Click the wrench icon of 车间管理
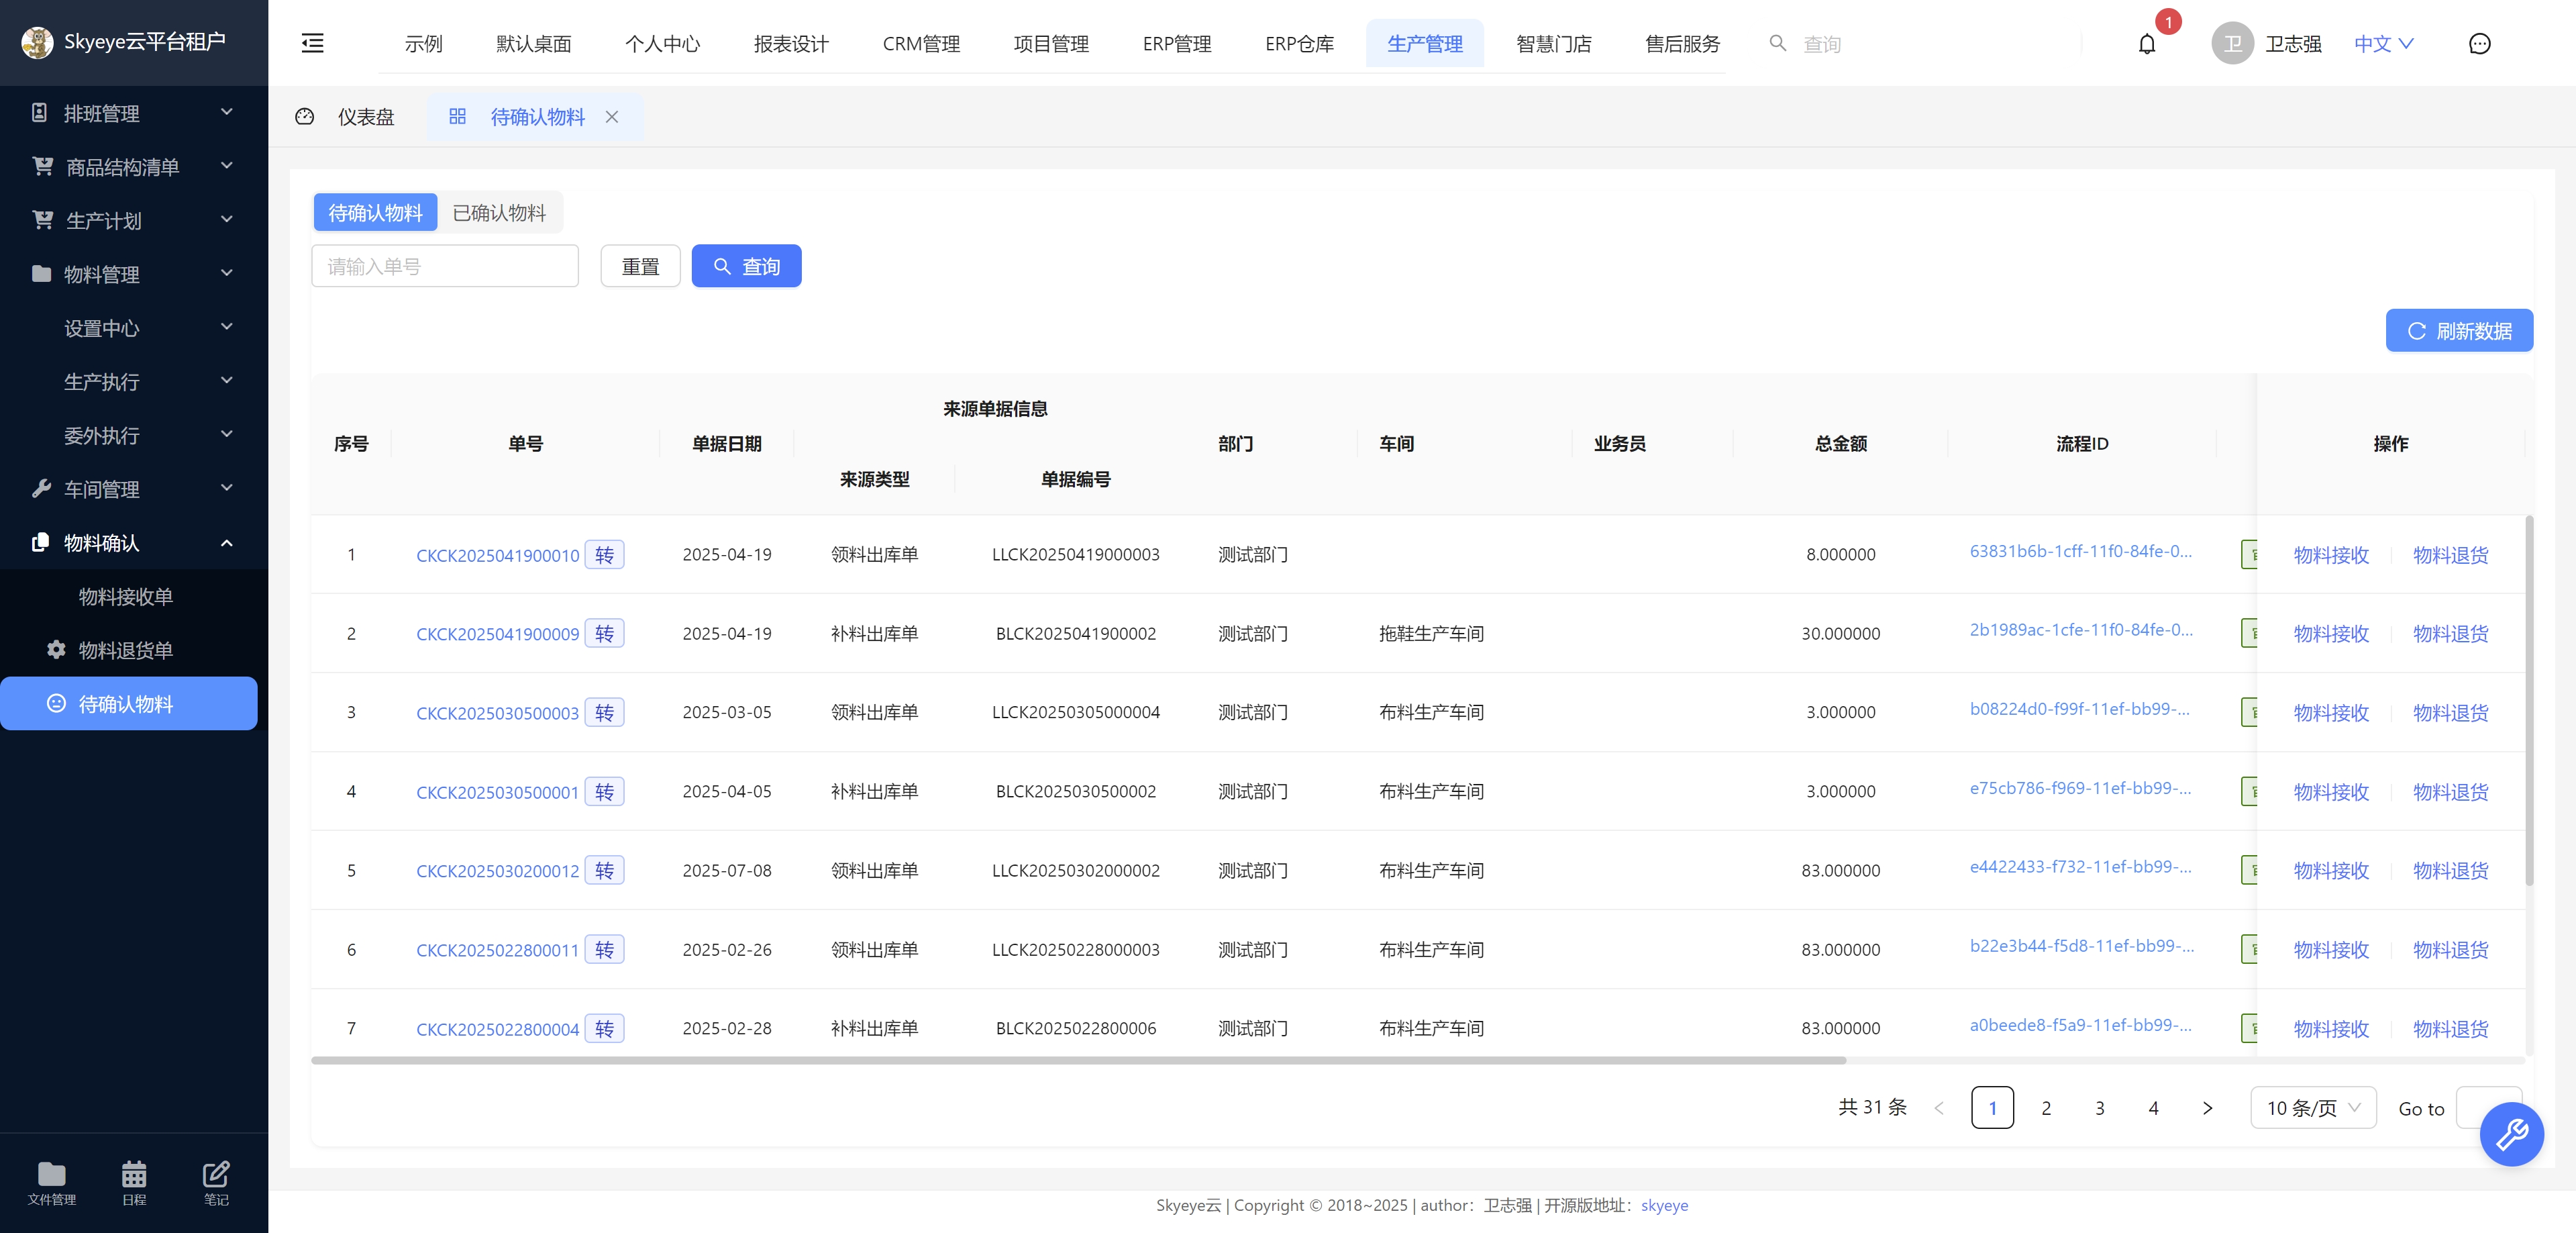Viewport: 2576px width, 1233px height. (x=41, y=488)
